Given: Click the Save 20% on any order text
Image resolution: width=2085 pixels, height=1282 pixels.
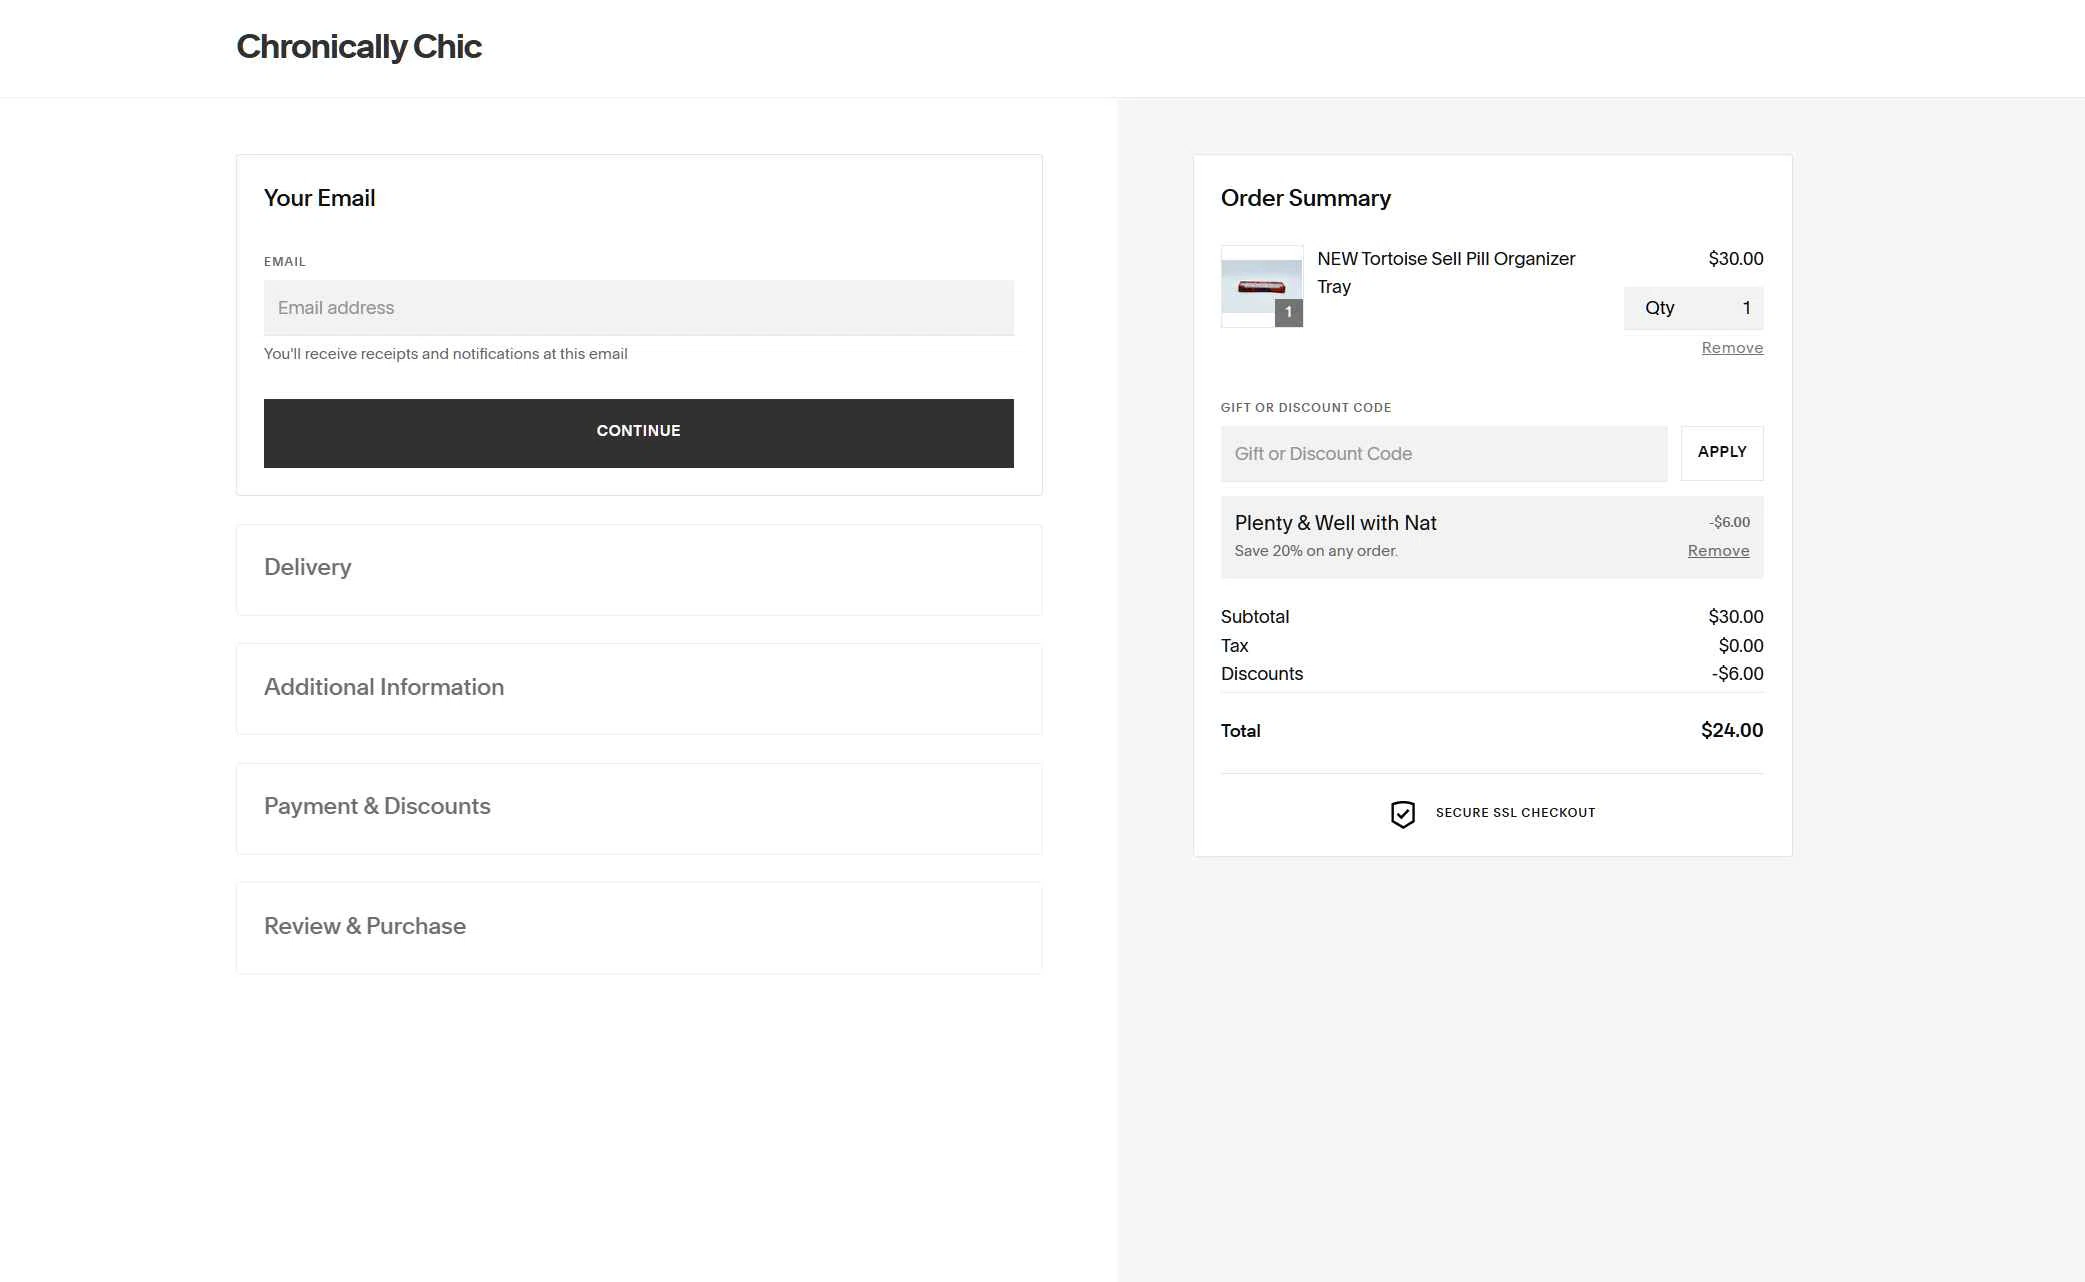Looking at the screenshot, I should coord(1317,550).
